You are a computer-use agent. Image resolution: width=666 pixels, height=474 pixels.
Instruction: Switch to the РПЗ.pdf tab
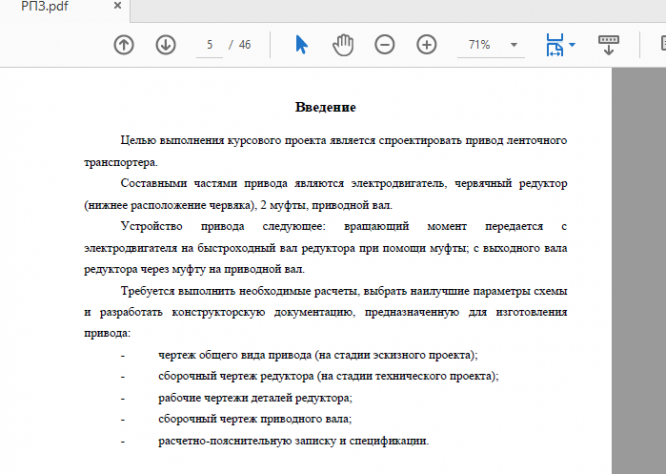click(45, 6)
